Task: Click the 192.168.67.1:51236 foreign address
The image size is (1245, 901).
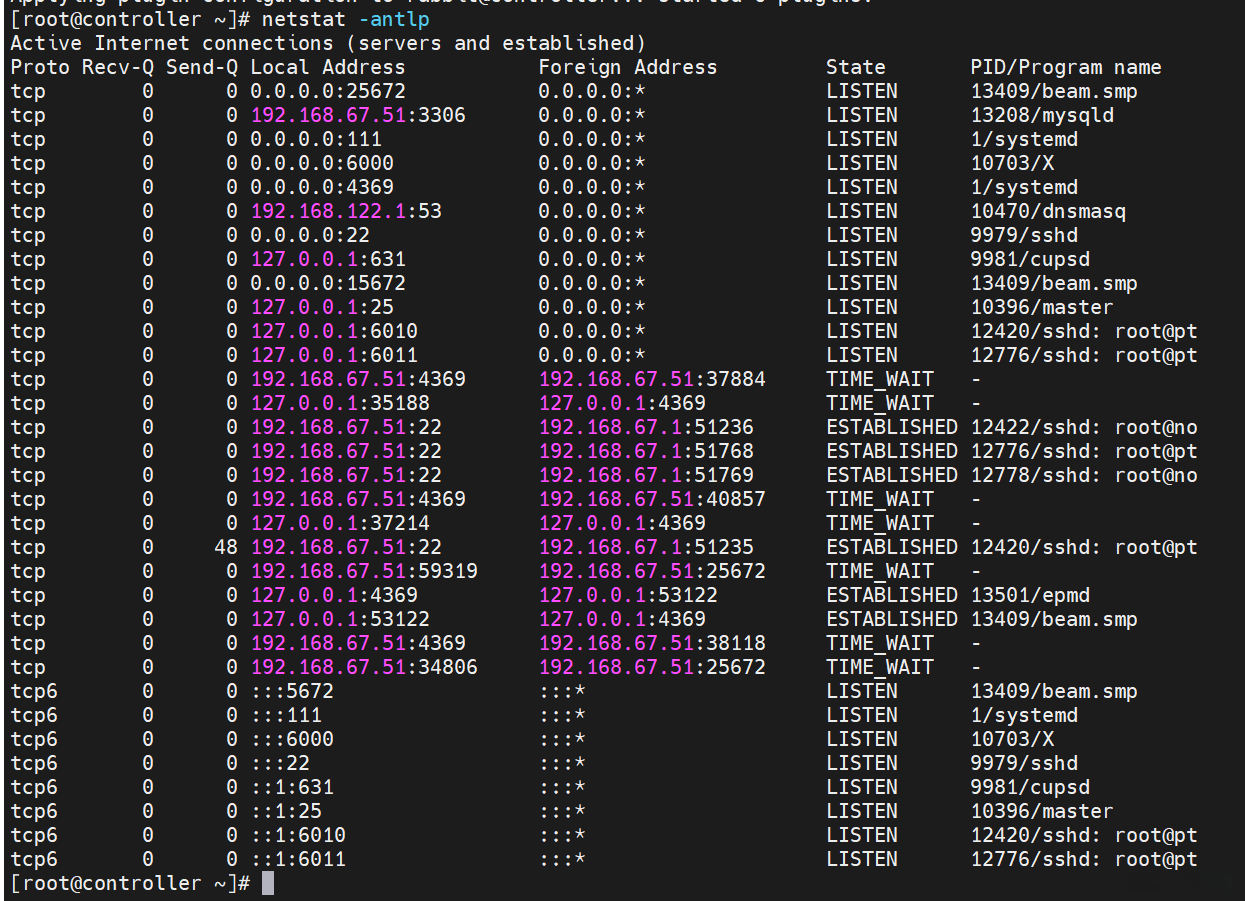Action: (646, 428)
